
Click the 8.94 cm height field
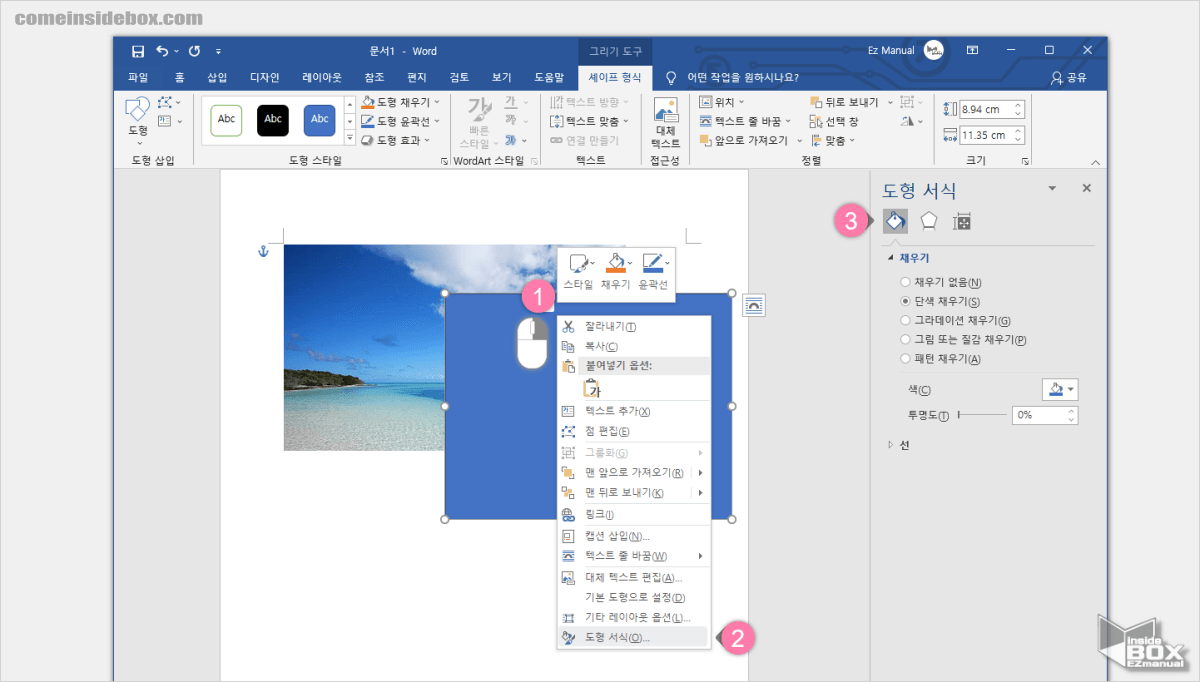[x=986, y=109]
